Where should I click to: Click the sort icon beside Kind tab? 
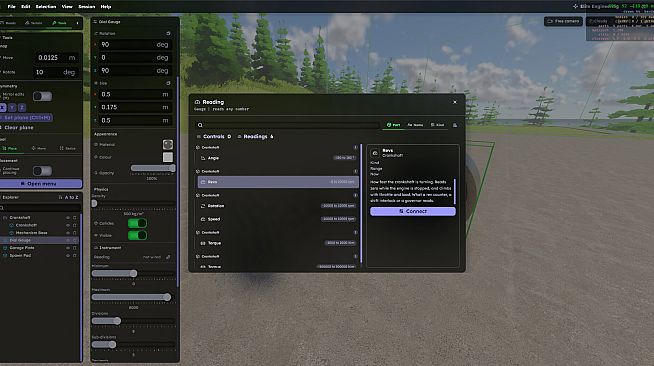455,125
